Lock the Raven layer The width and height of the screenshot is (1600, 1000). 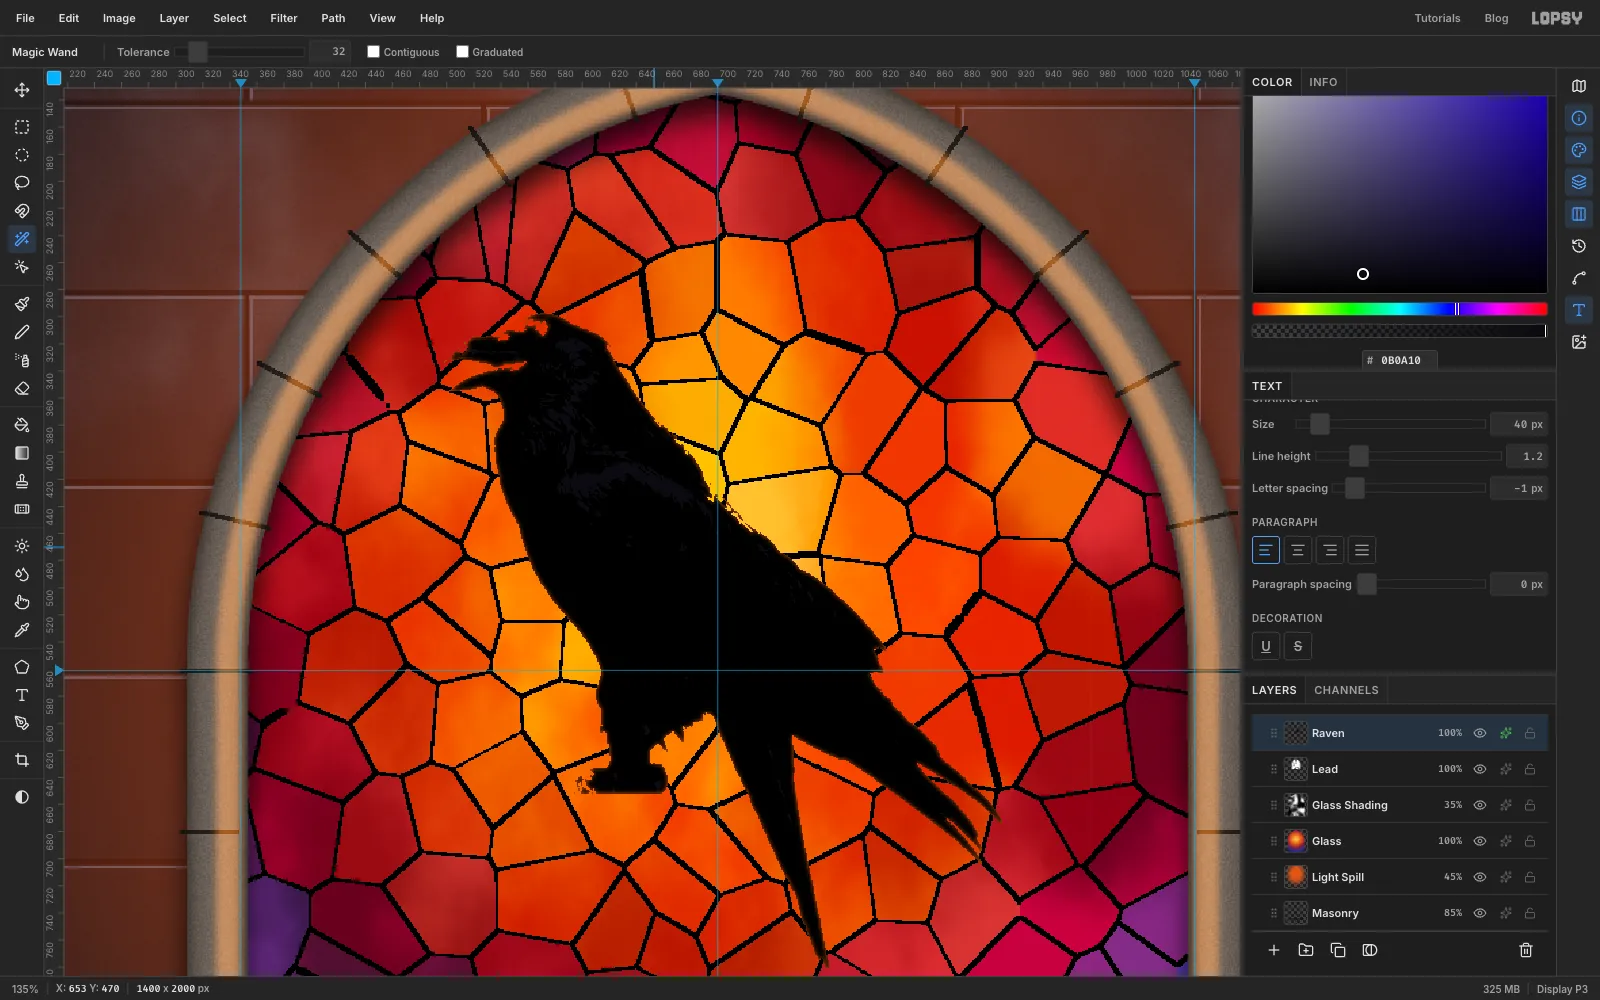coord(1530,733)
